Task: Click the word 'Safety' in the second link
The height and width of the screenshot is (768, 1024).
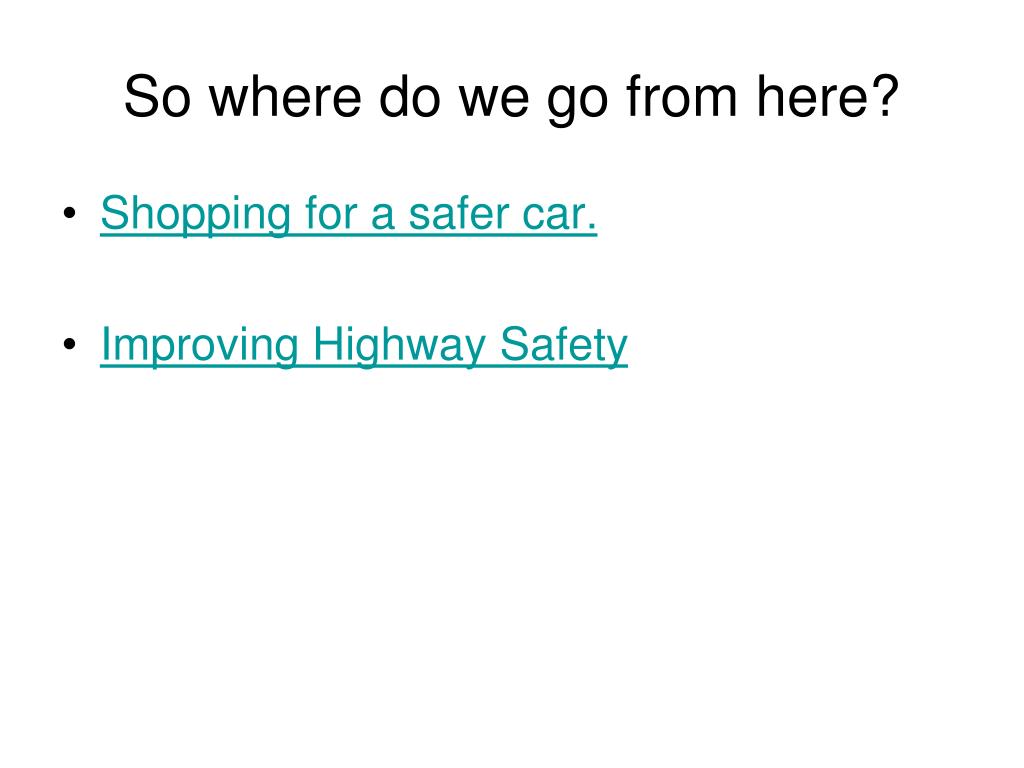Action: click(564, 345)
